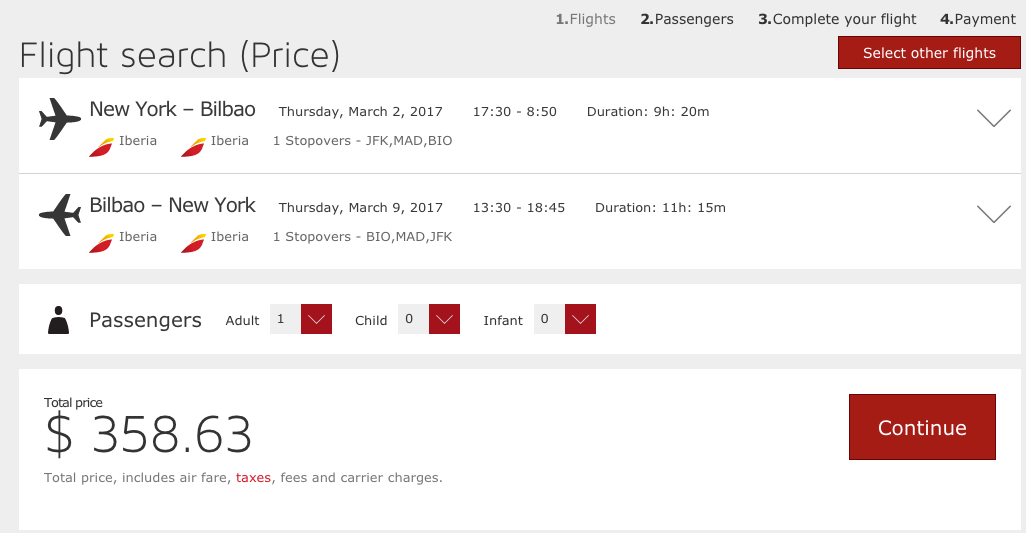Go to step 3 Complete your flight

[x=837, y=19]
